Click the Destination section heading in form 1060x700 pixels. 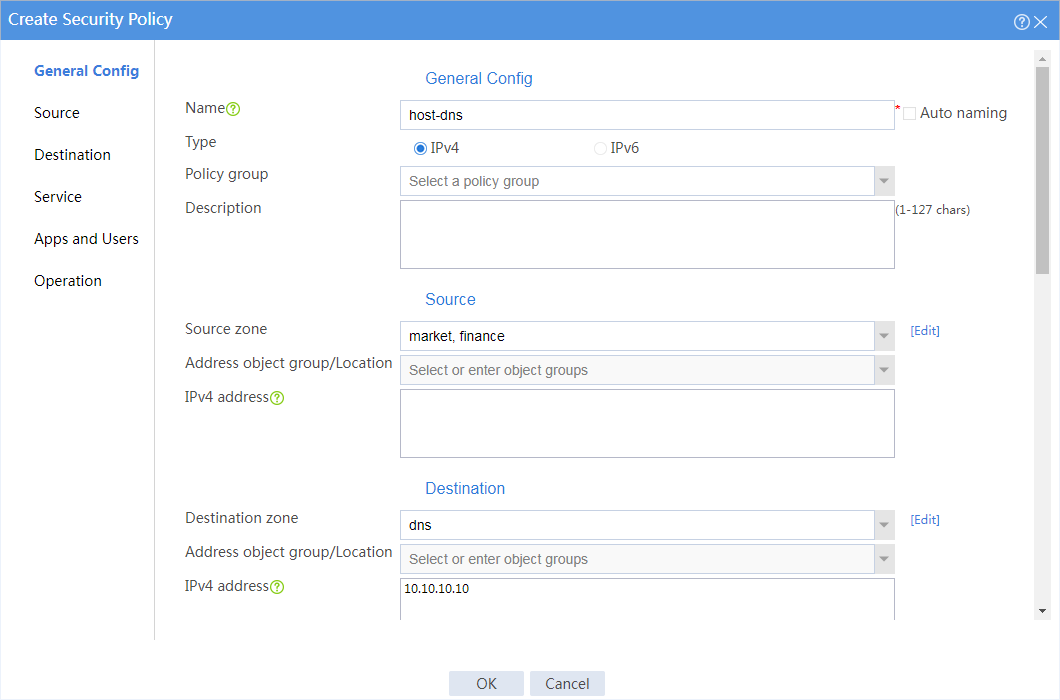click(x=465, y=488)
